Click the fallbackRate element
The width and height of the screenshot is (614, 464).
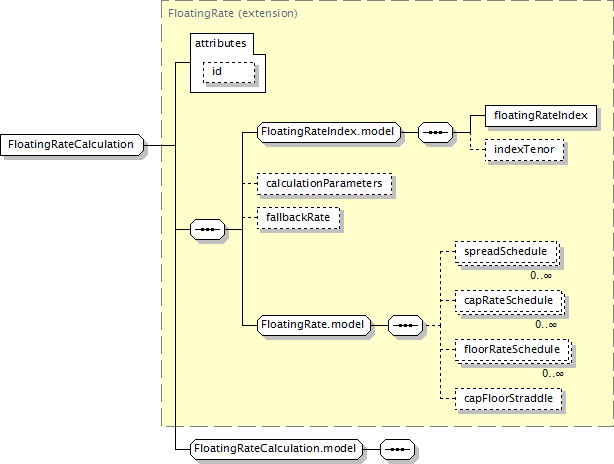298,217
